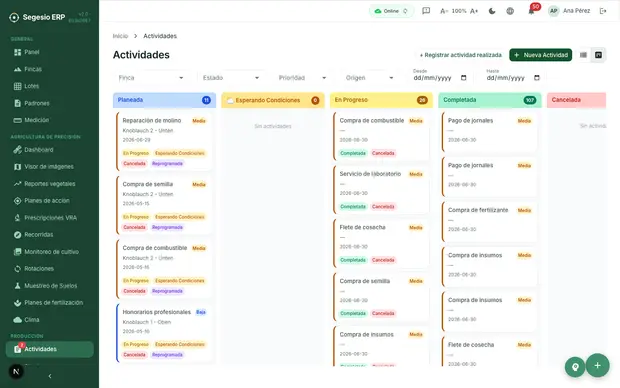
Task: Open the Desde calendar picker icon
Action: click(464, 78)
